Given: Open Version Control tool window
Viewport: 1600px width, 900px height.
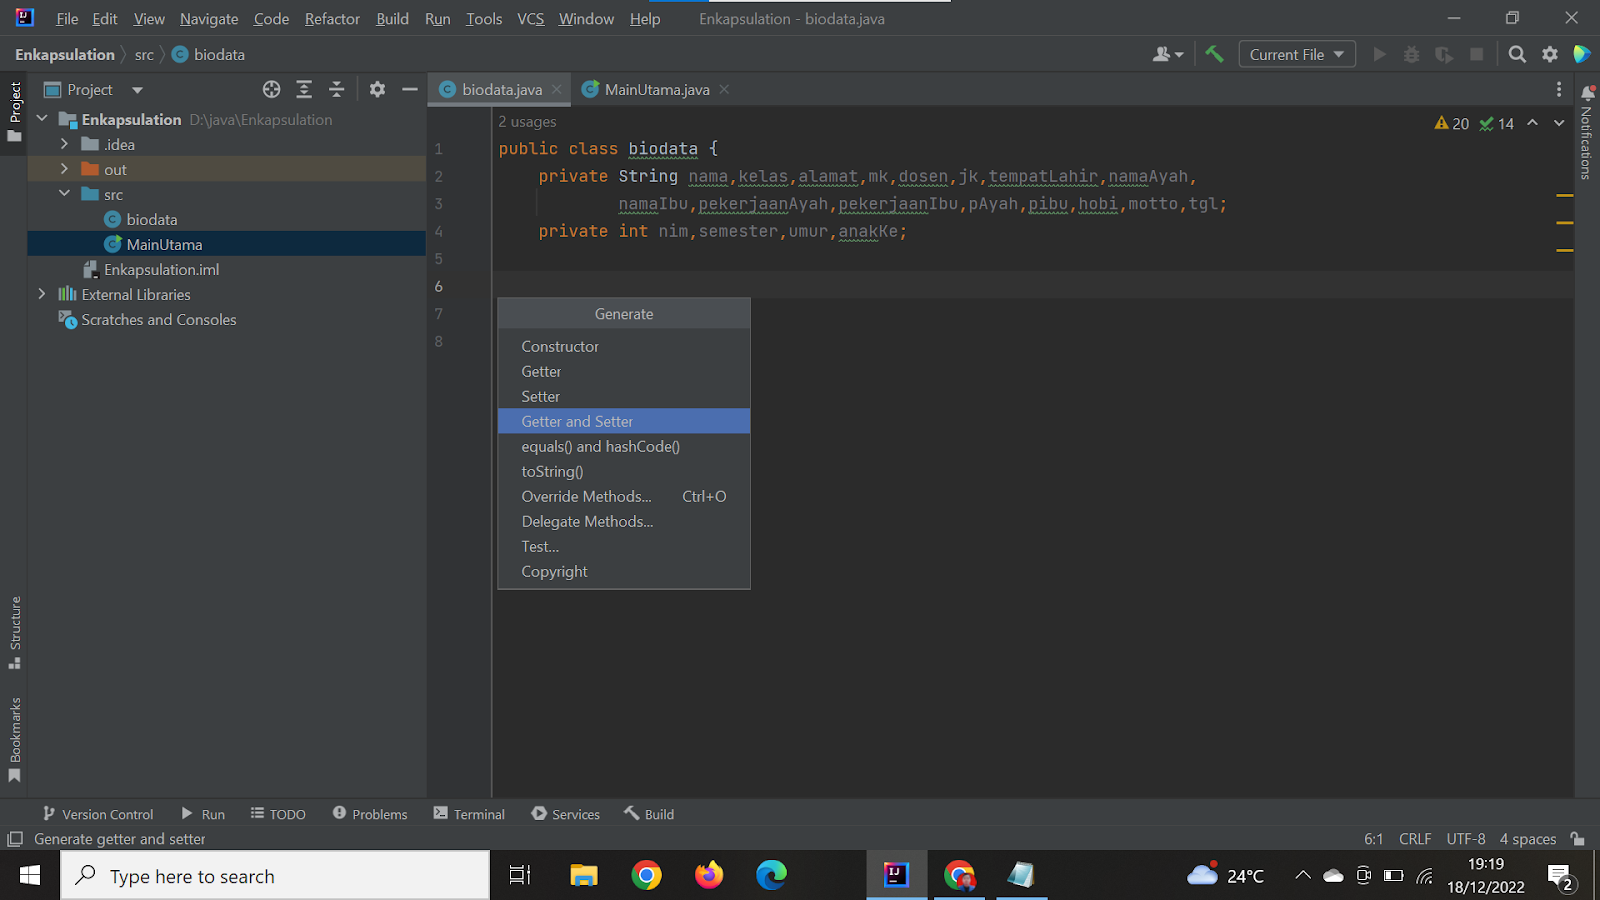Looking at the screenshot, I should 98,814.
